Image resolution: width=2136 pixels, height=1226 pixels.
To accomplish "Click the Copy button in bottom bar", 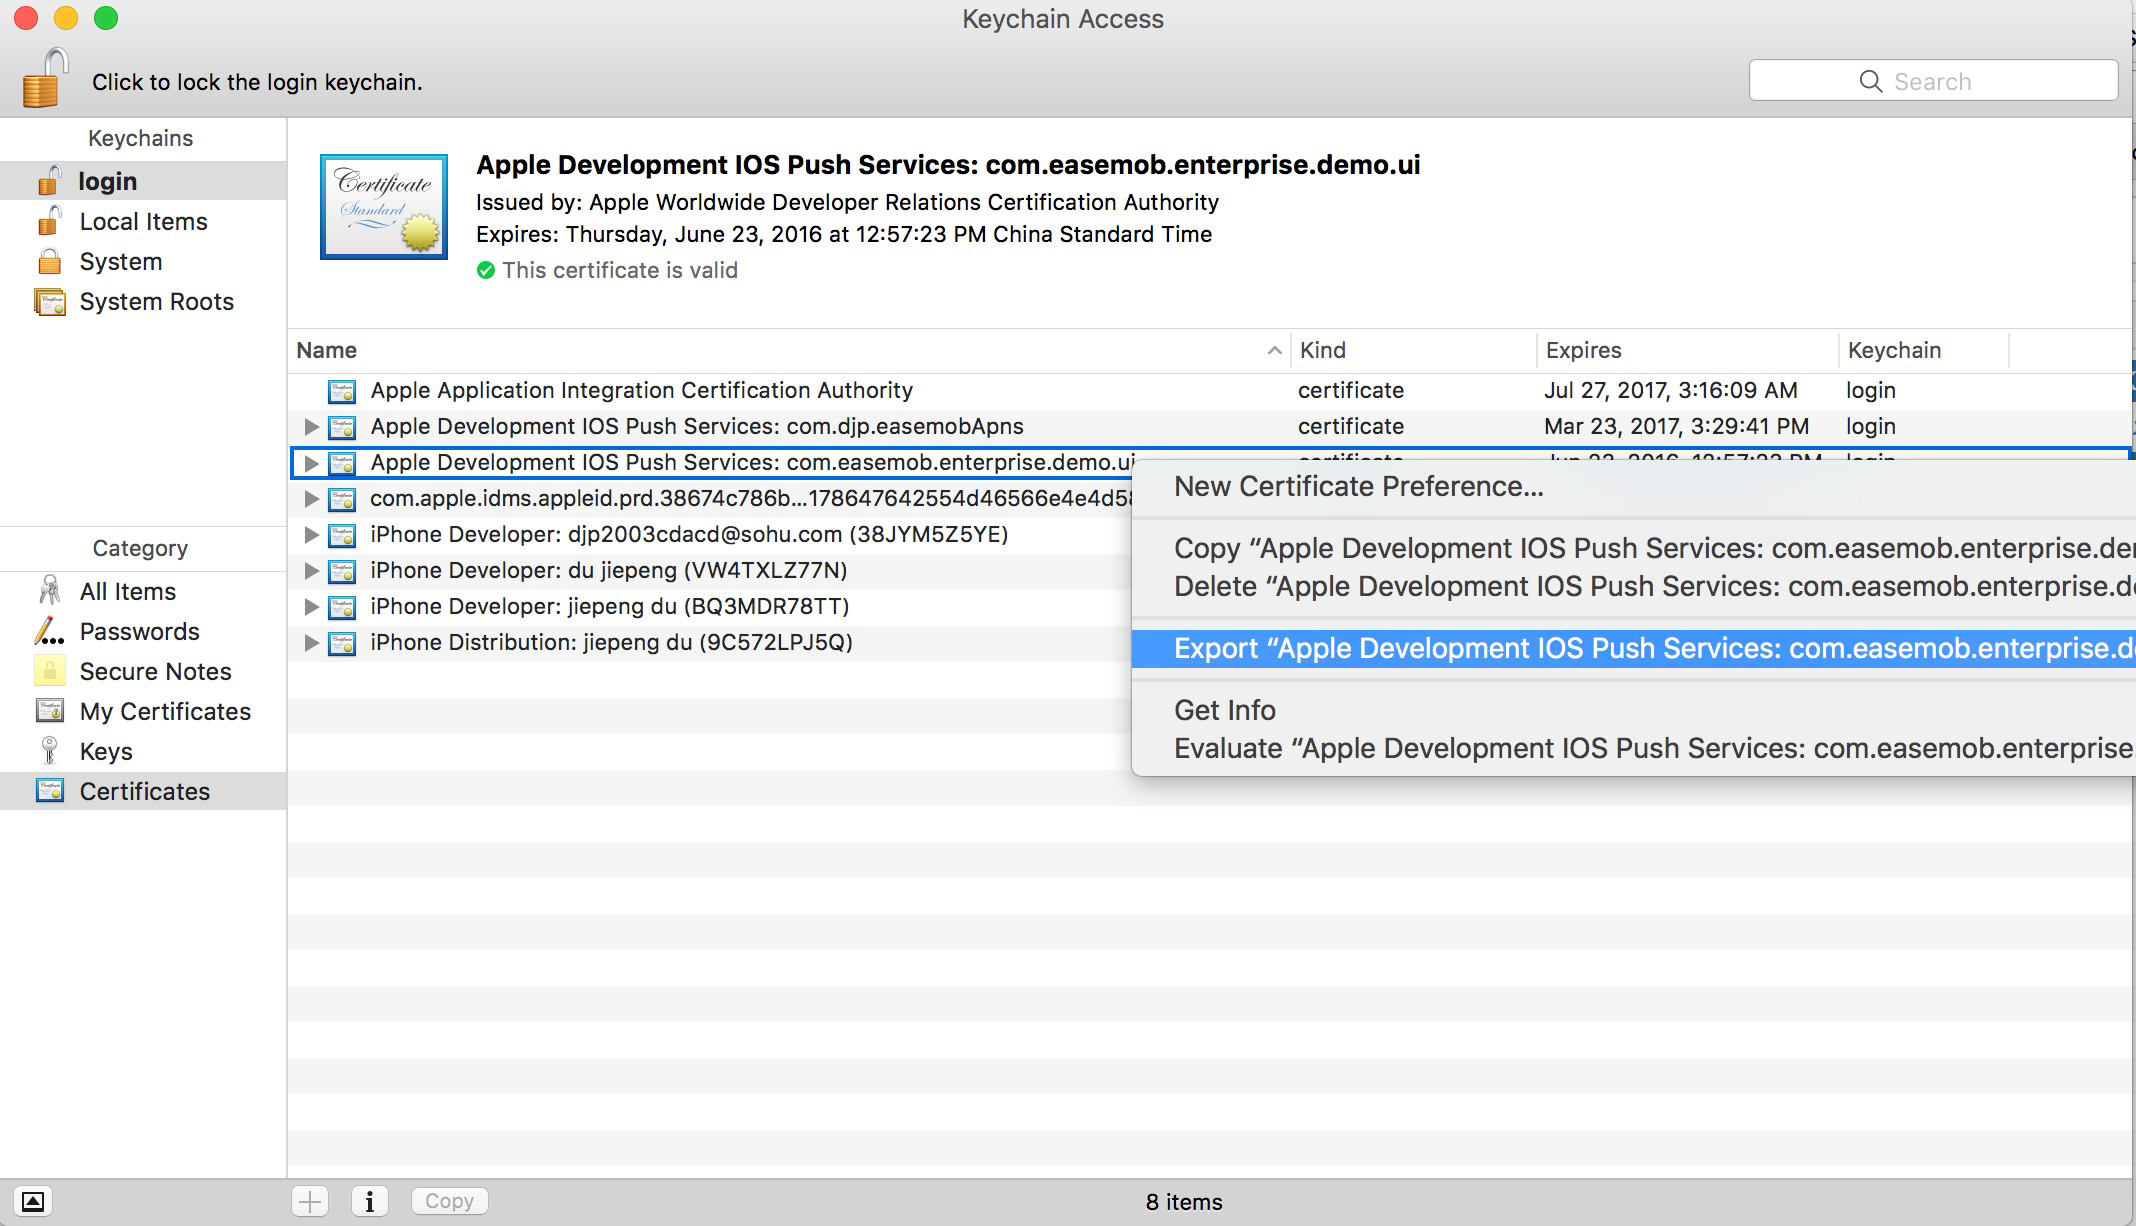I will pos(449,1201).
